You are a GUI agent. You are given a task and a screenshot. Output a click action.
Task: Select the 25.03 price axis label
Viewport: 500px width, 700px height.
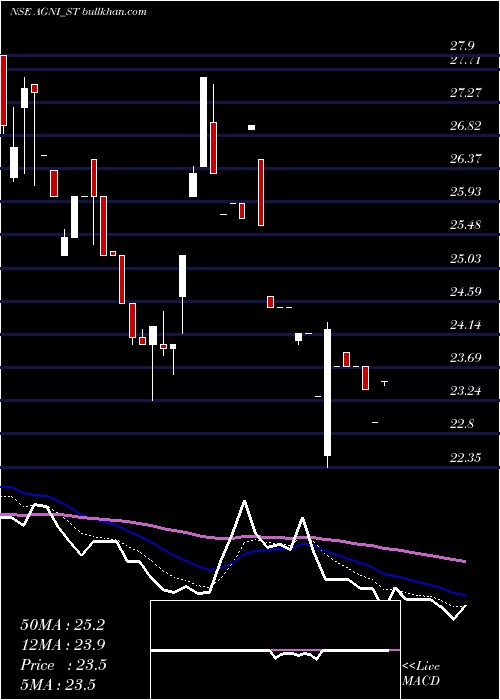coord(466,259)
